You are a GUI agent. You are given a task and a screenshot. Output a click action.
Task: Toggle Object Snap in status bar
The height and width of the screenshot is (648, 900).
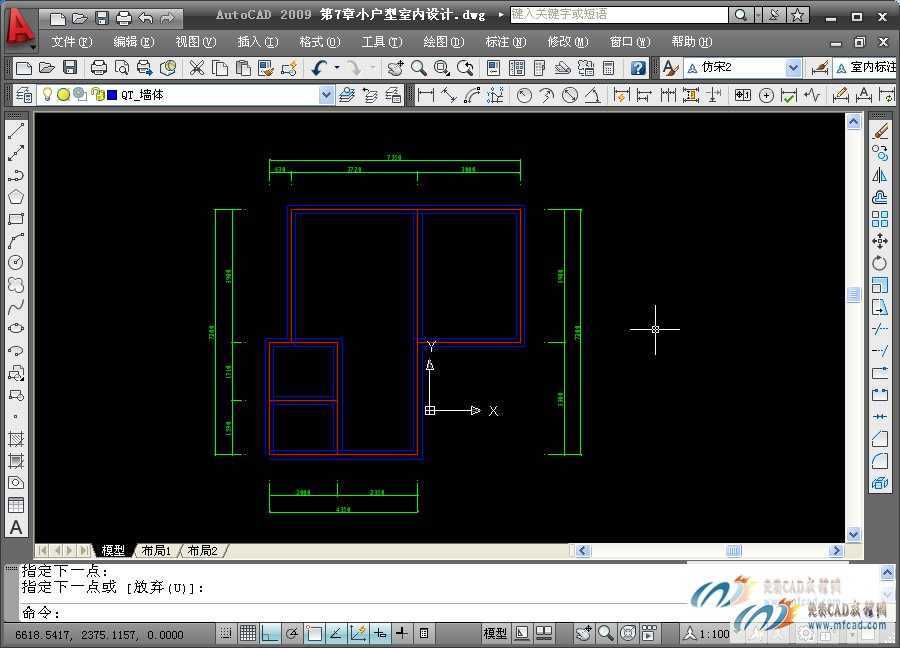[314, 634]
